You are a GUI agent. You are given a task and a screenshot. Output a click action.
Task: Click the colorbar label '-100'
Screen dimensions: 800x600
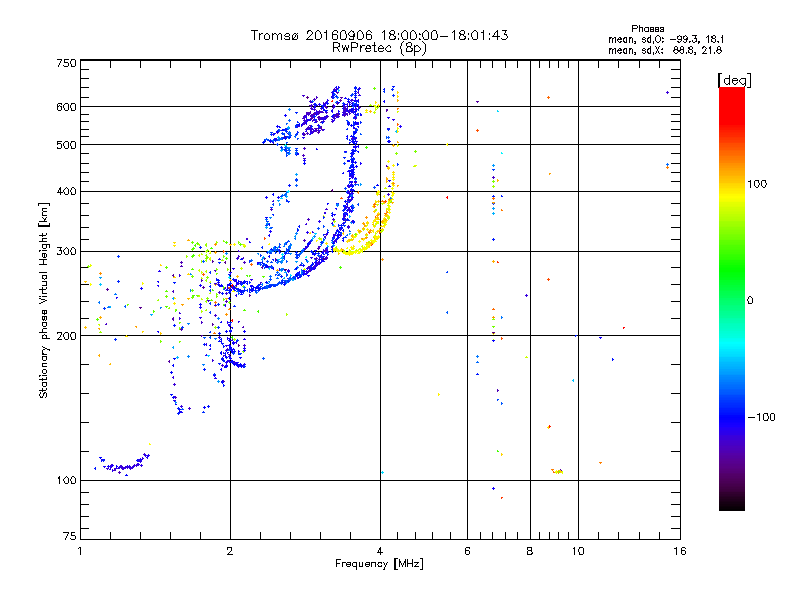coord(761,417)
